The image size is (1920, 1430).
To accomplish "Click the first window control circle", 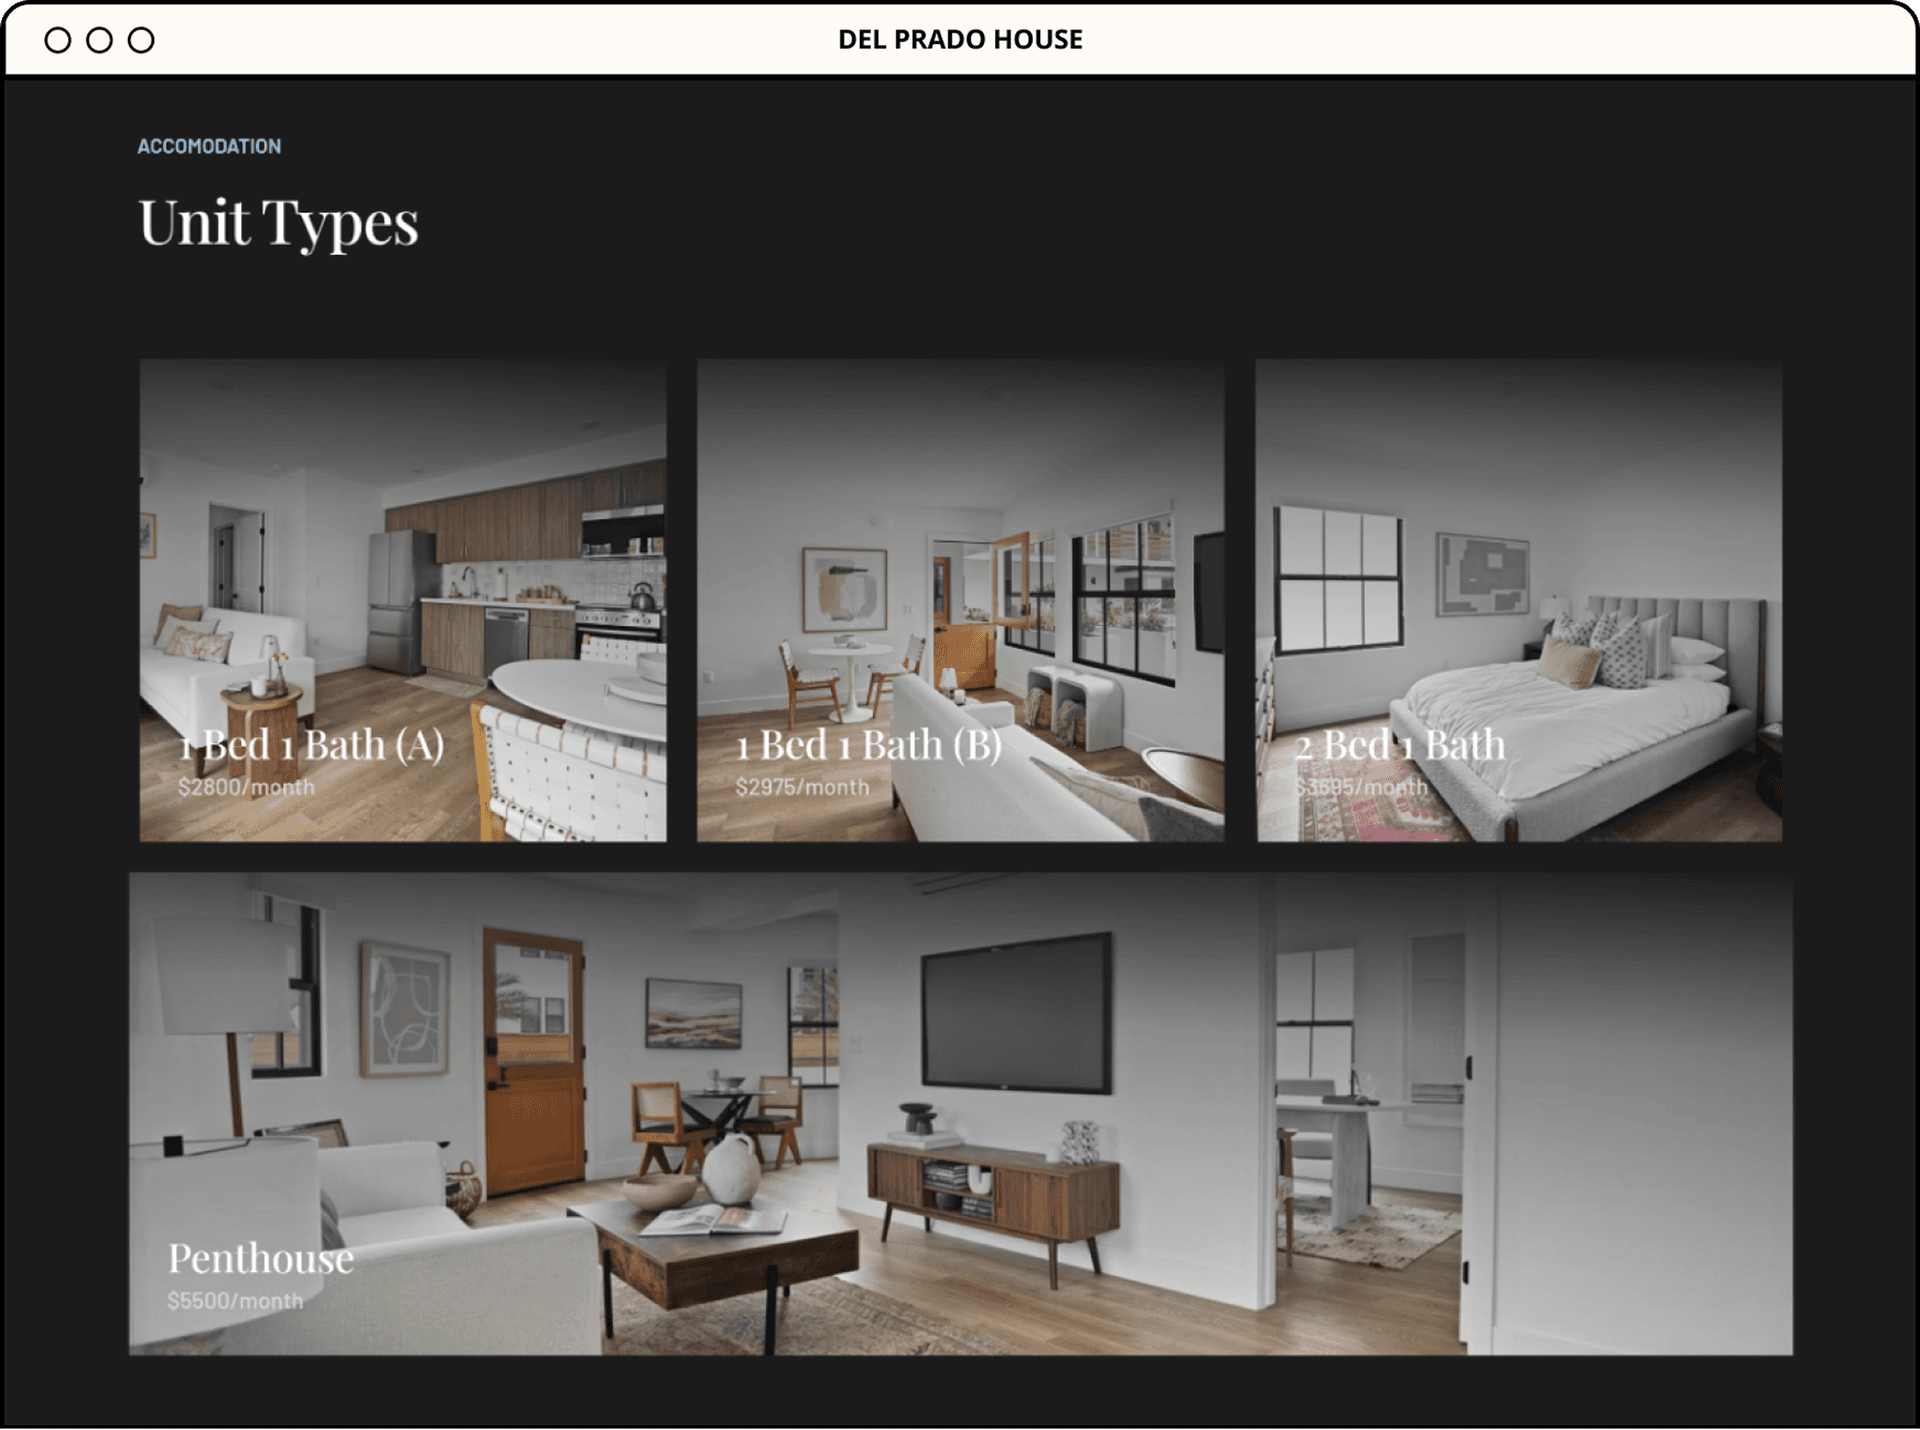I will pyautogui.click(x=58, y=40).
